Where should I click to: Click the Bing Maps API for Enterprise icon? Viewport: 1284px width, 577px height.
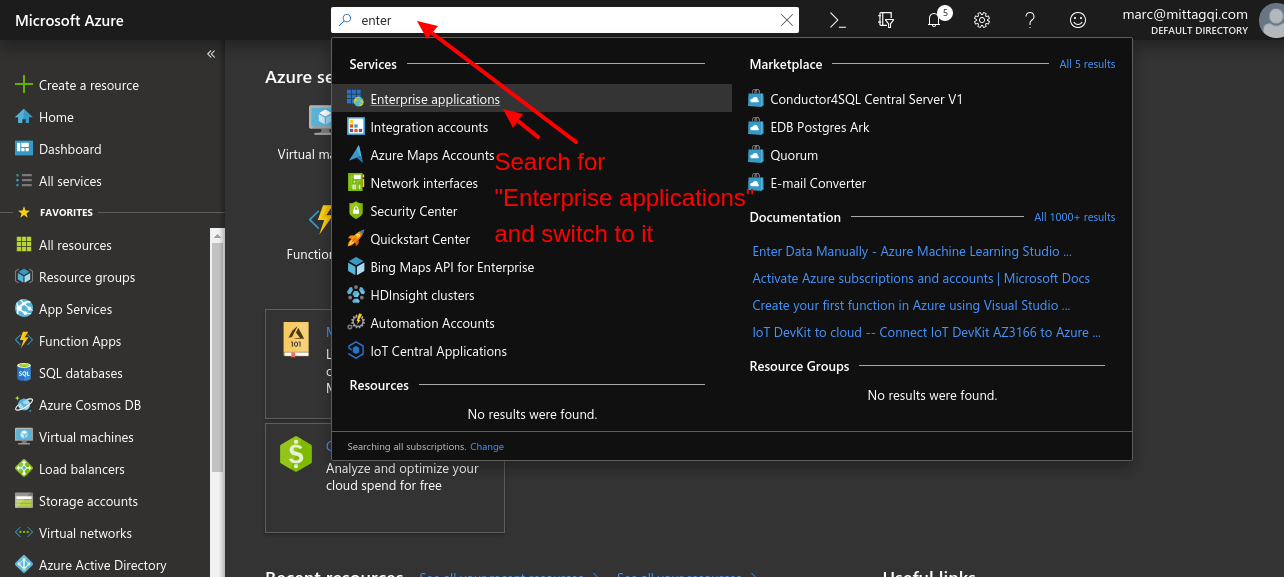[355, 266]
